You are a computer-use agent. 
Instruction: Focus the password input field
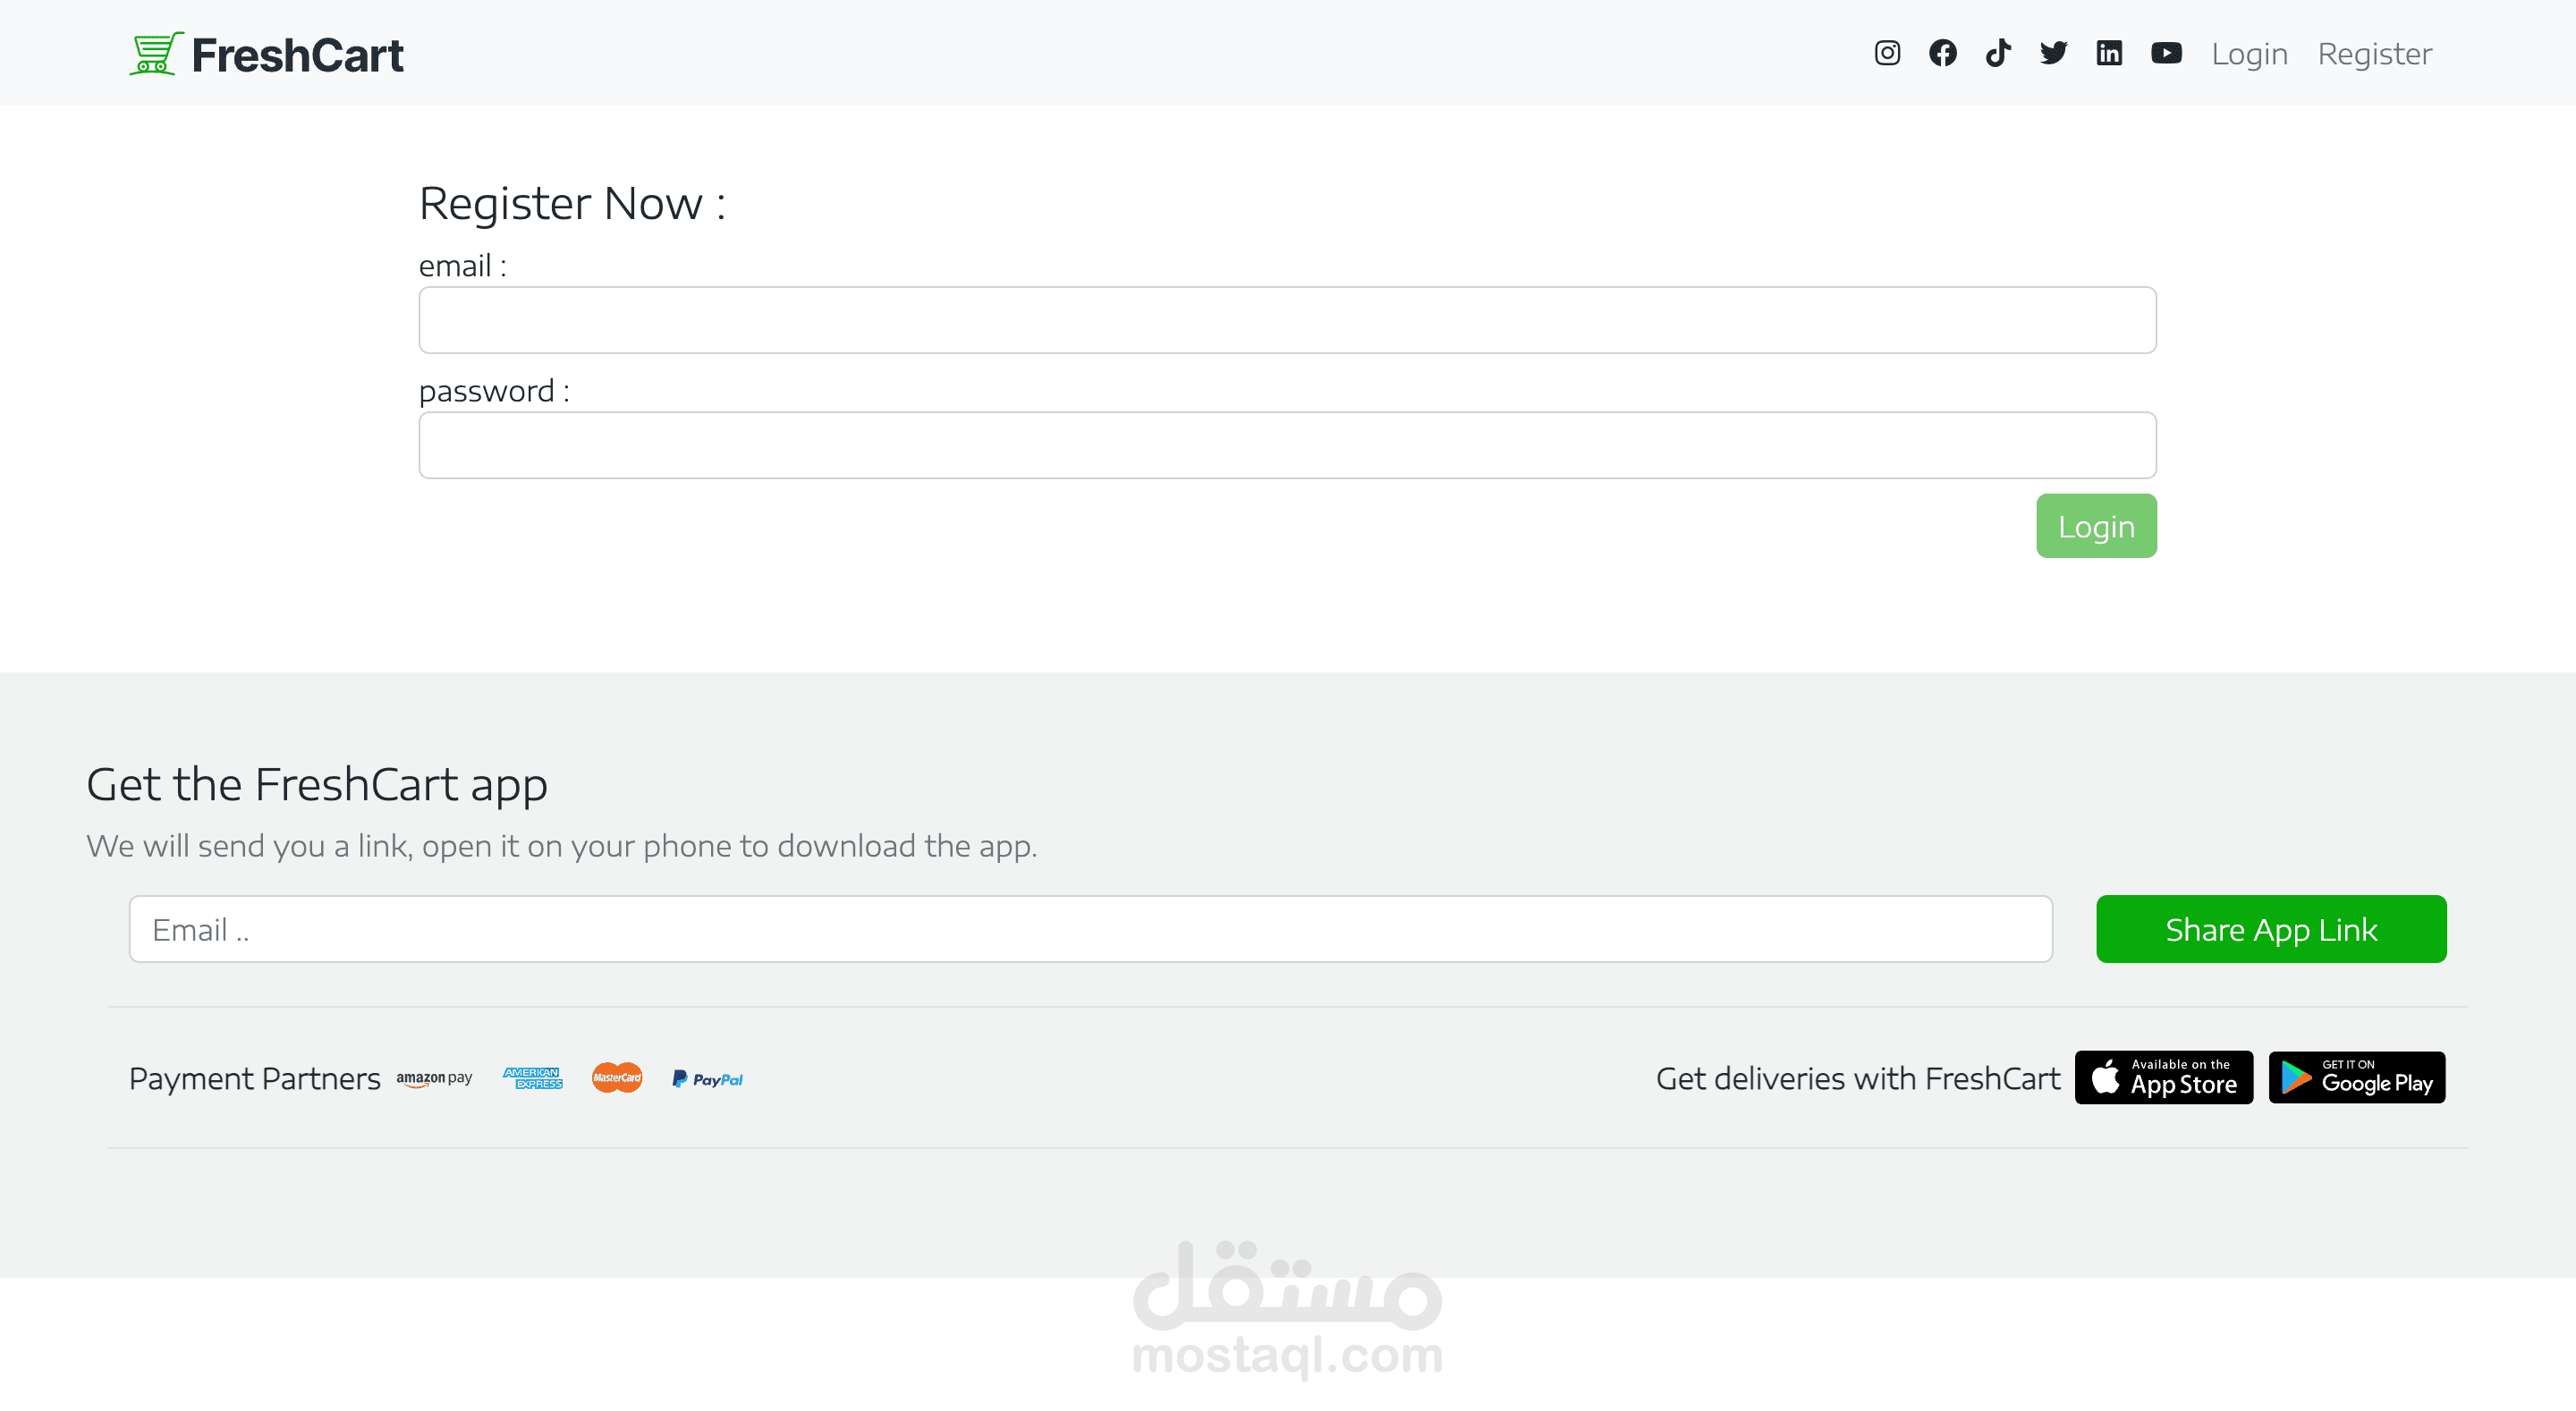tap(1287, 445)
